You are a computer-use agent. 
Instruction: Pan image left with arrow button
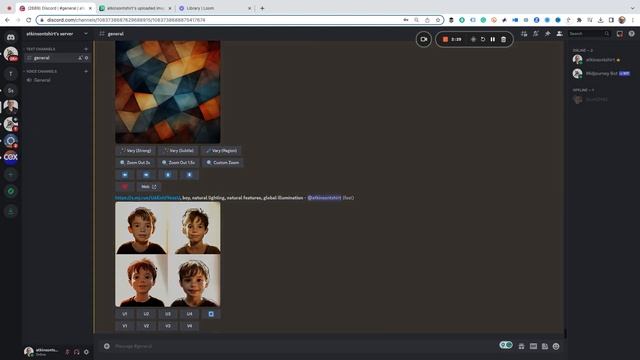point(125,175)
